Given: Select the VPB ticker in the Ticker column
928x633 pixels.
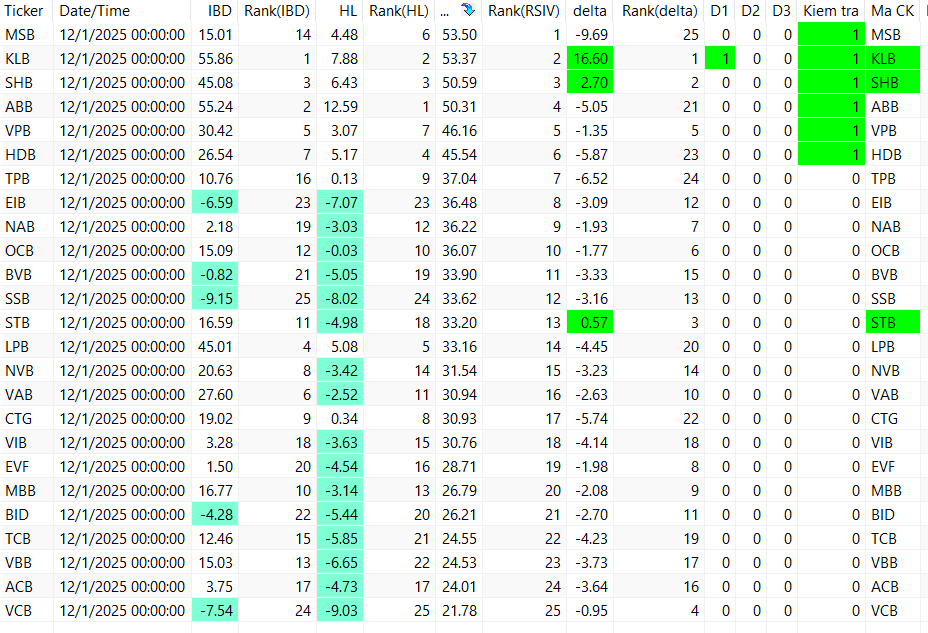Looking at the screenshot, I should pyautogui.click(x=18, y=131).
